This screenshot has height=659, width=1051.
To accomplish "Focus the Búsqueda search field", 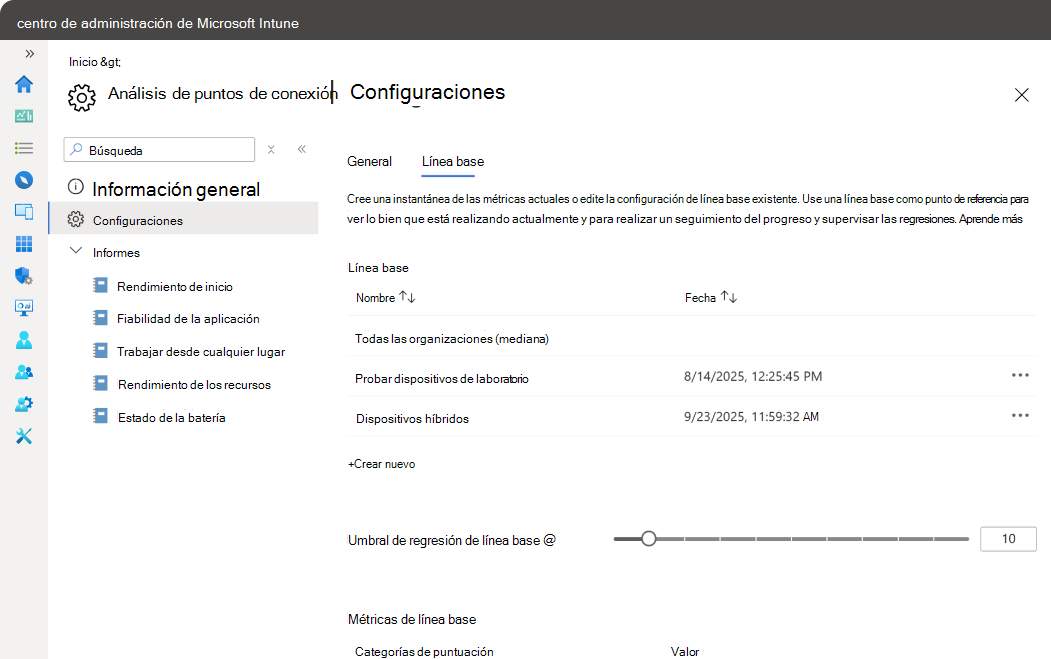I will tap(160, 149).
